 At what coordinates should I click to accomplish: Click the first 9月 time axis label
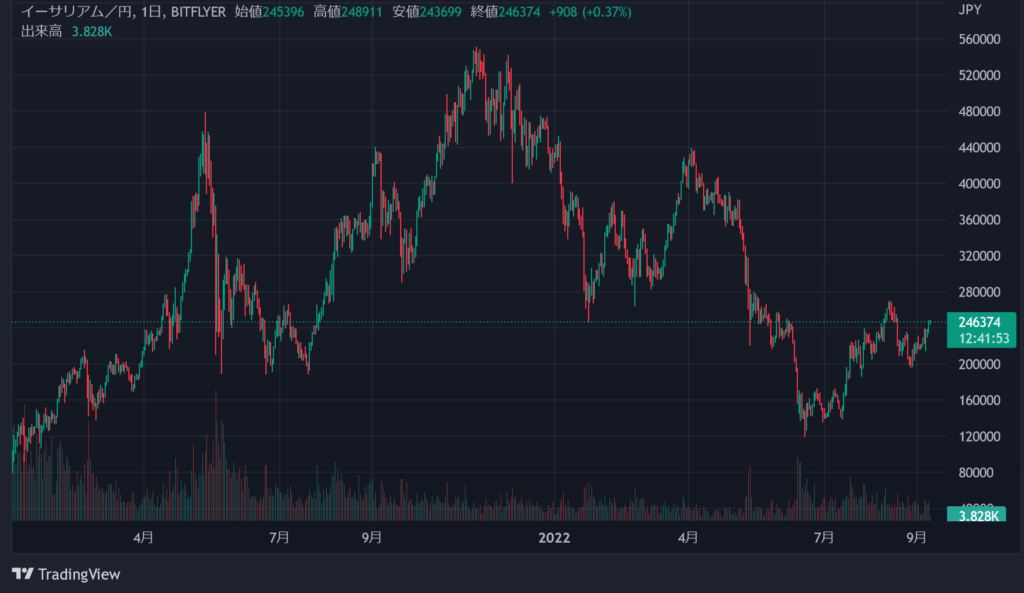pos(372,537)
